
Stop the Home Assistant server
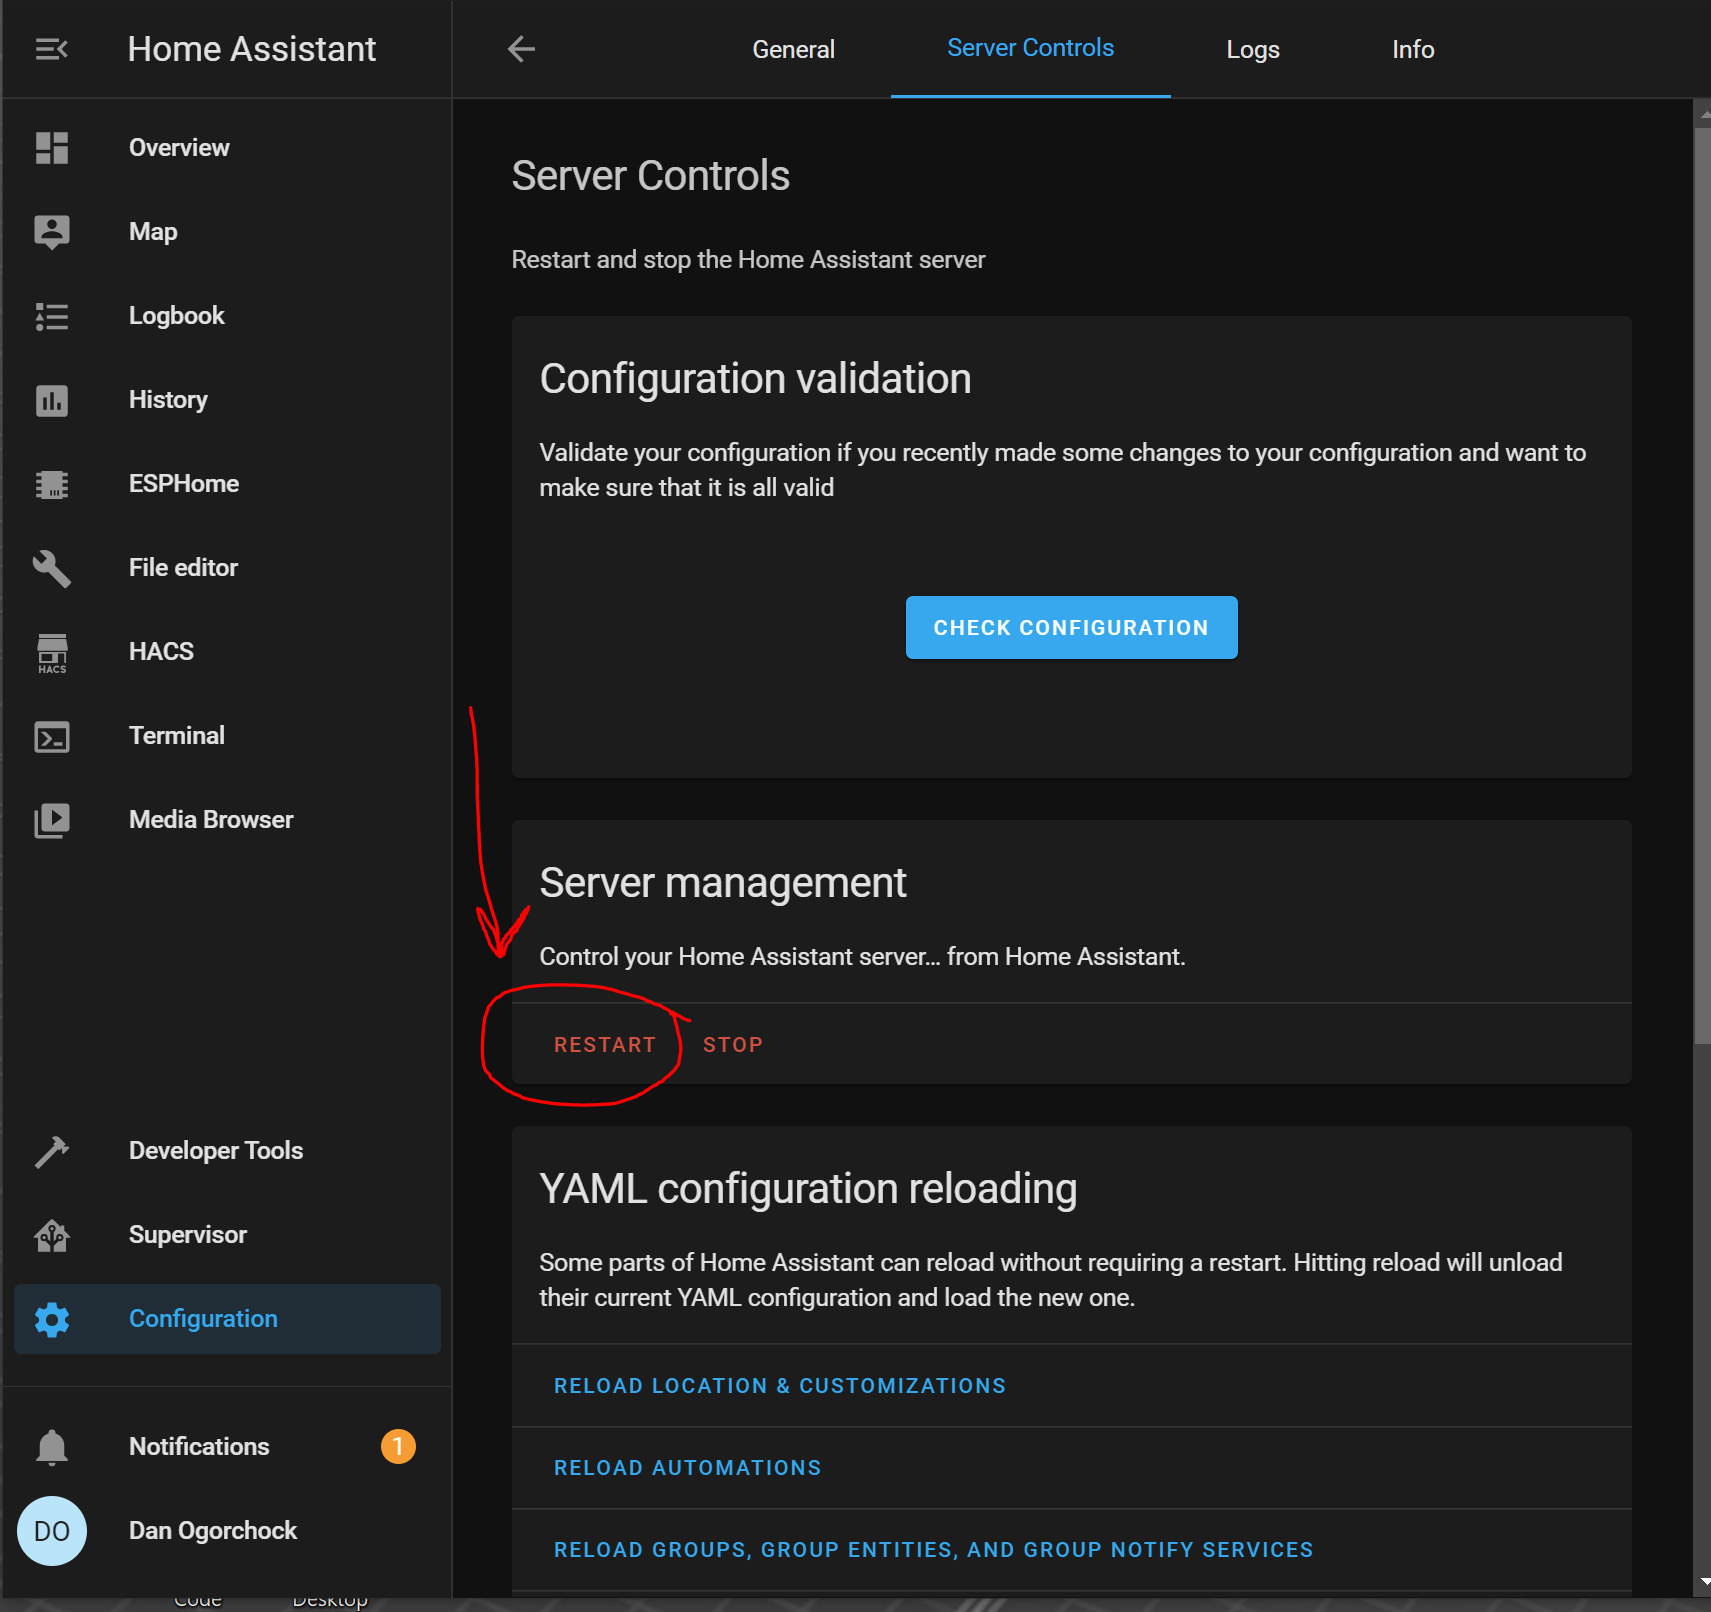(x=732, y=1045)
